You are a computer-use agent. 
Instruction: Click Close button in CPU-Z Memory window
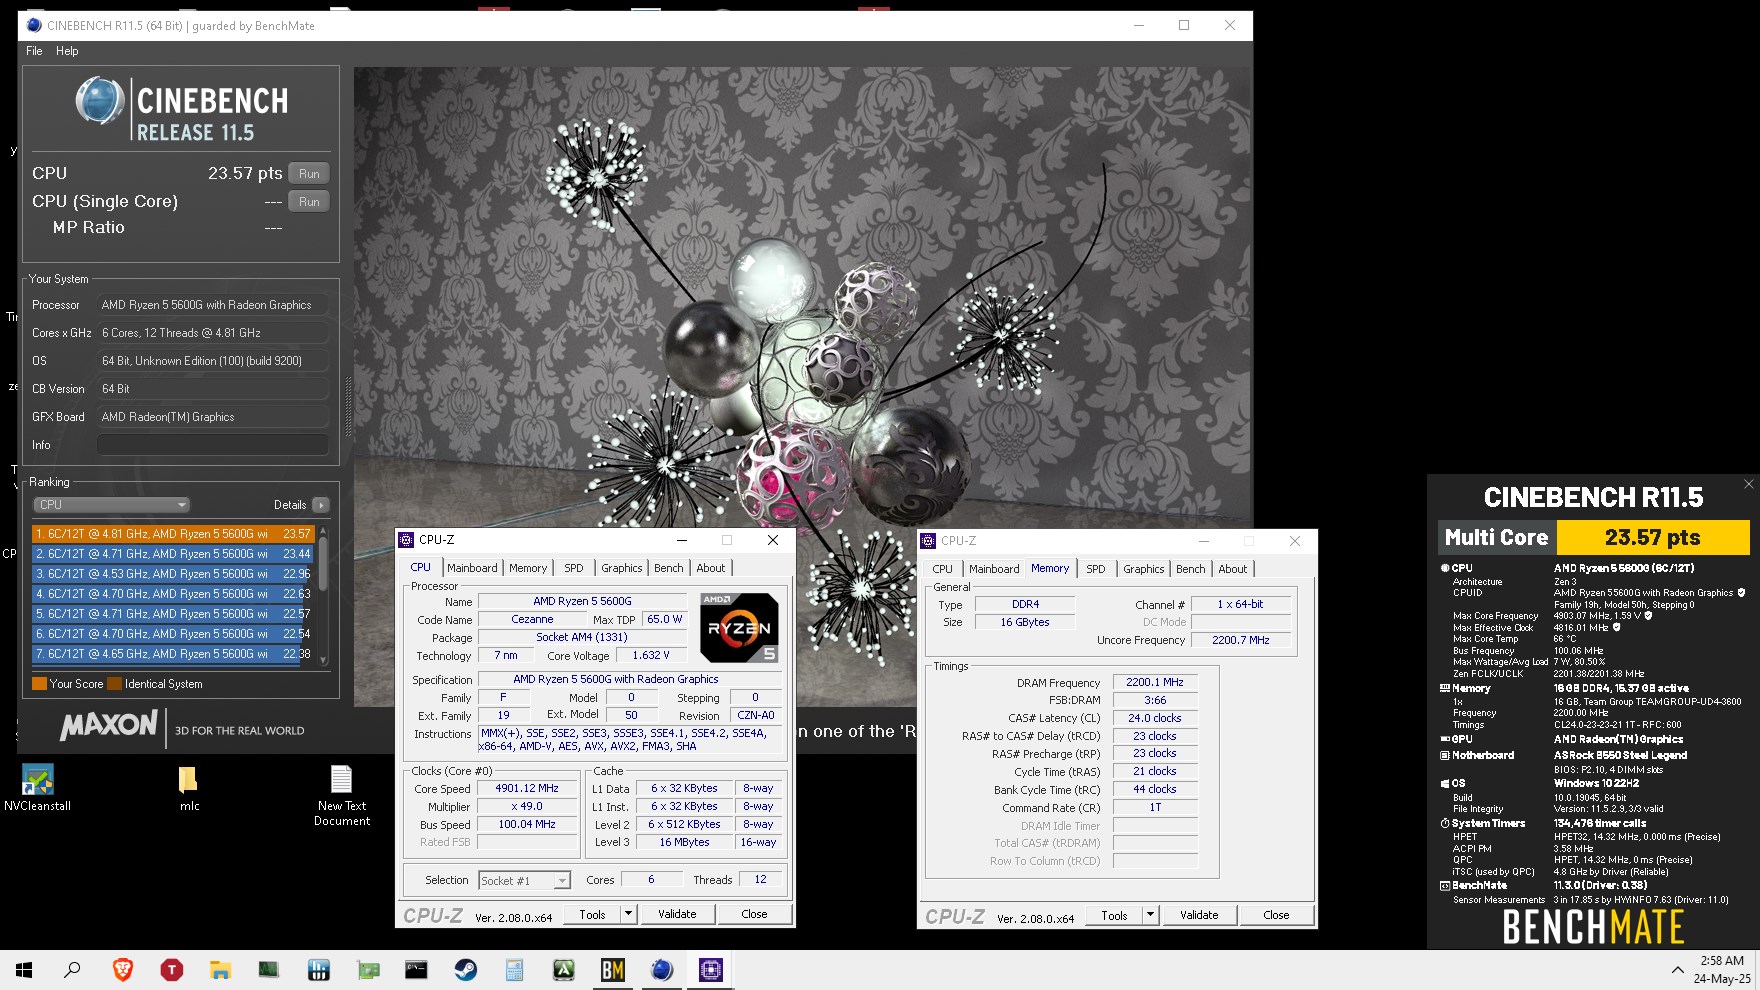click(1276, 915)
